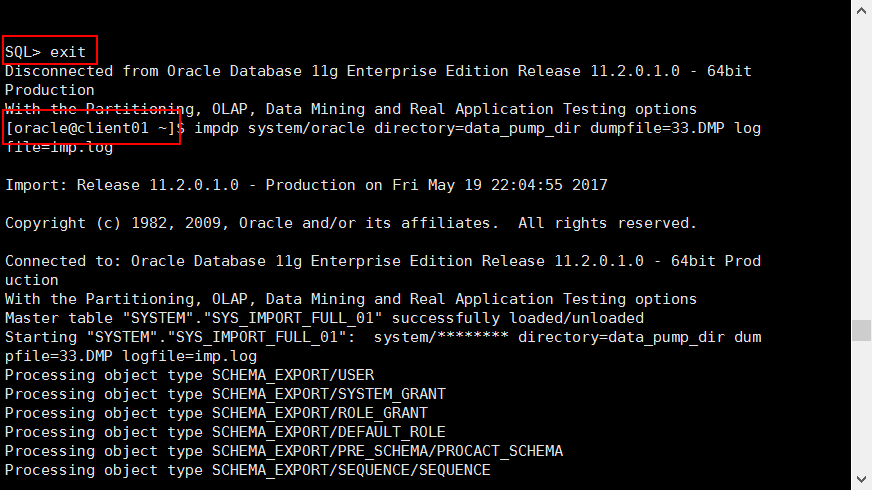Click the '[oracle@client01 ~]$' prompt text
The height and width of the screenshot is (490, 872).
[95, 128]
